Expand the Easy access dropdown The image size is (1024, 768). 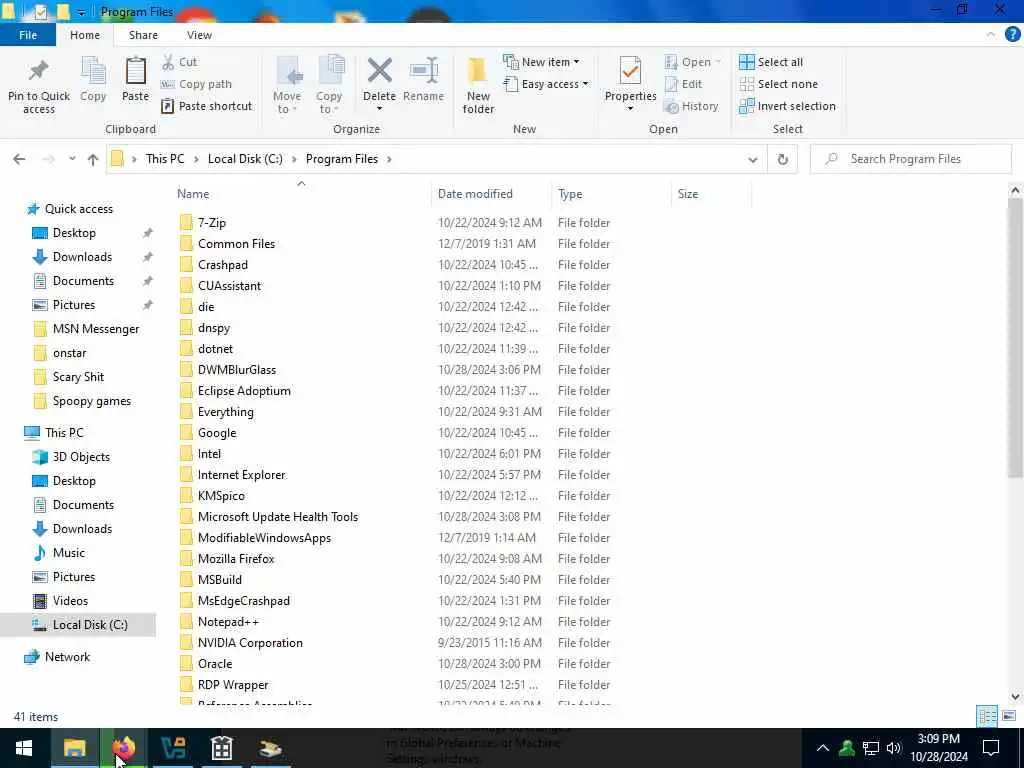tap(546, 84)
